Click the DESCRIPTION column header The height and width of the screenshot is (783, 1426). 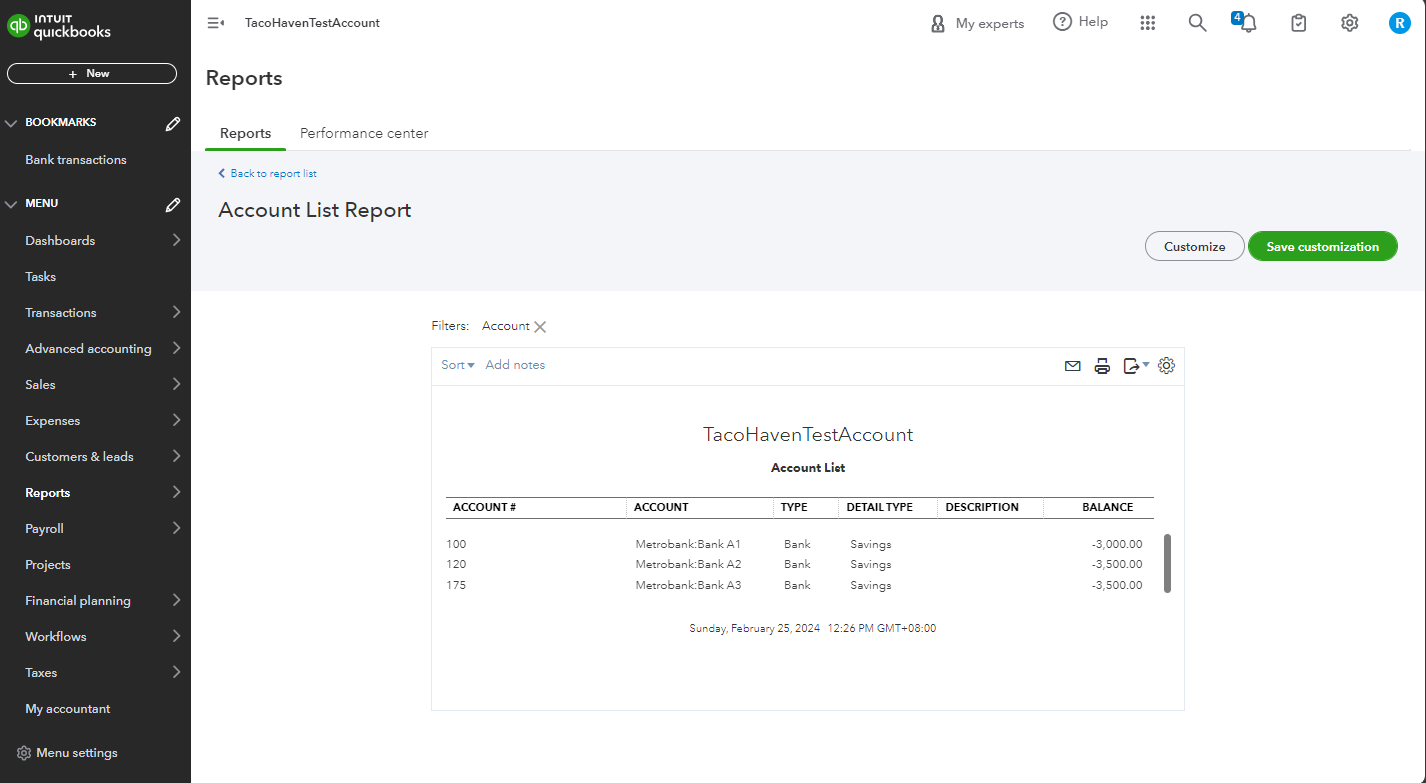click(982, 507)
